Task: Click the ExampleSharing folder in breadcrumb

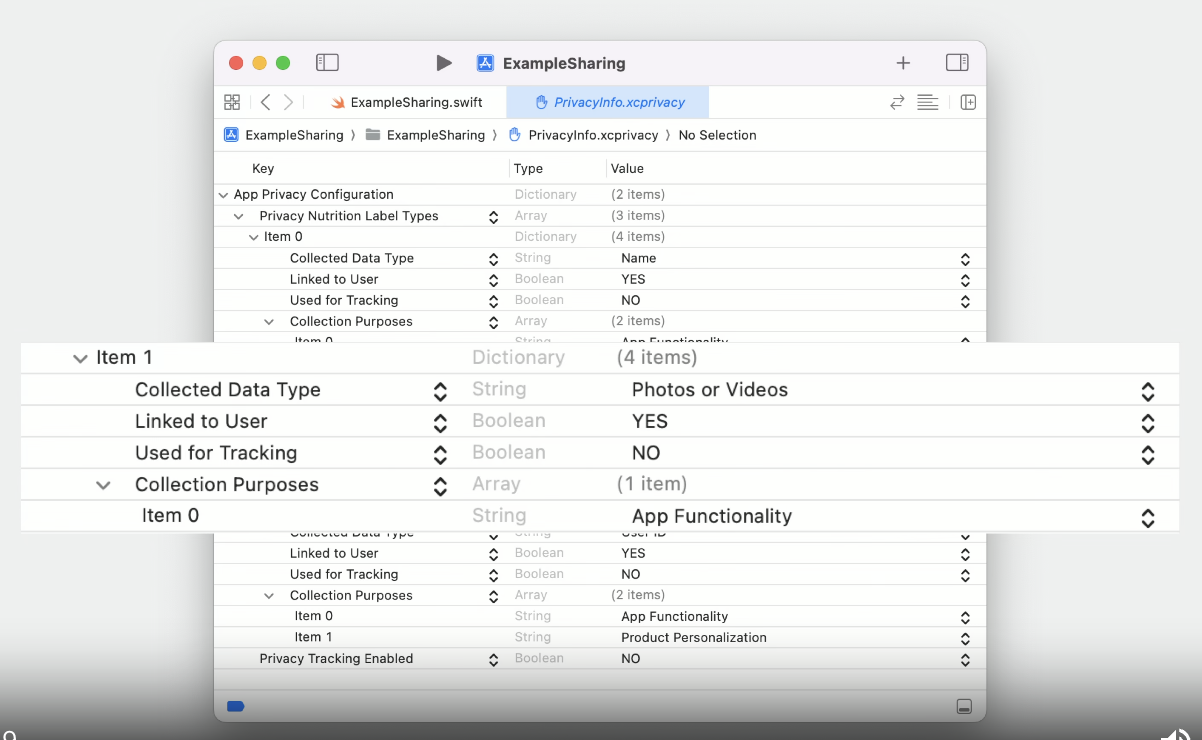Action: [x=426, y=135]
